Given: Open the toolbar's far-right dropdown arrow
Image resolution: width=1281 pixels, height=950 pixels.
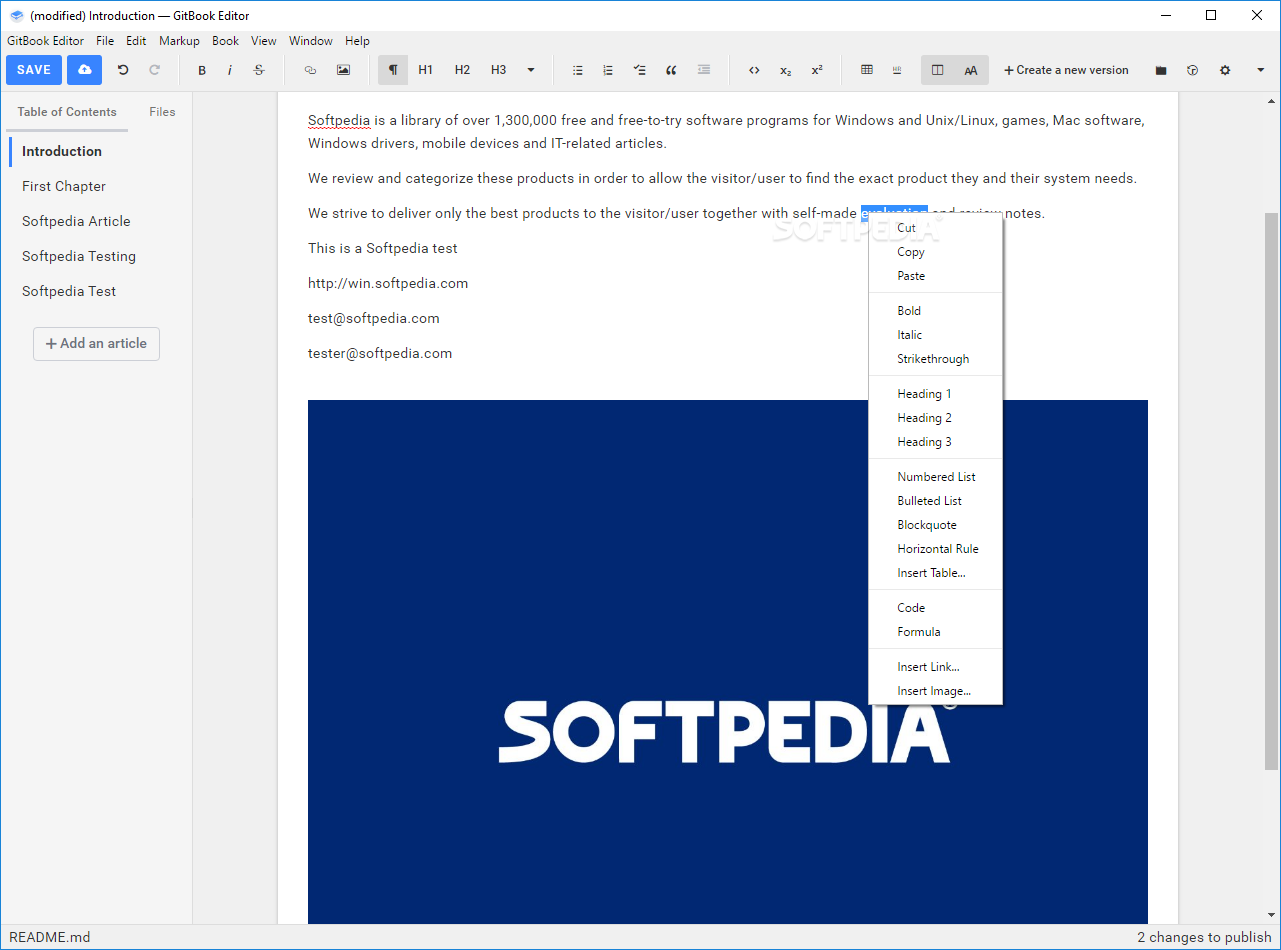Looking at the screenshot, I should [x=1260, y=70].
